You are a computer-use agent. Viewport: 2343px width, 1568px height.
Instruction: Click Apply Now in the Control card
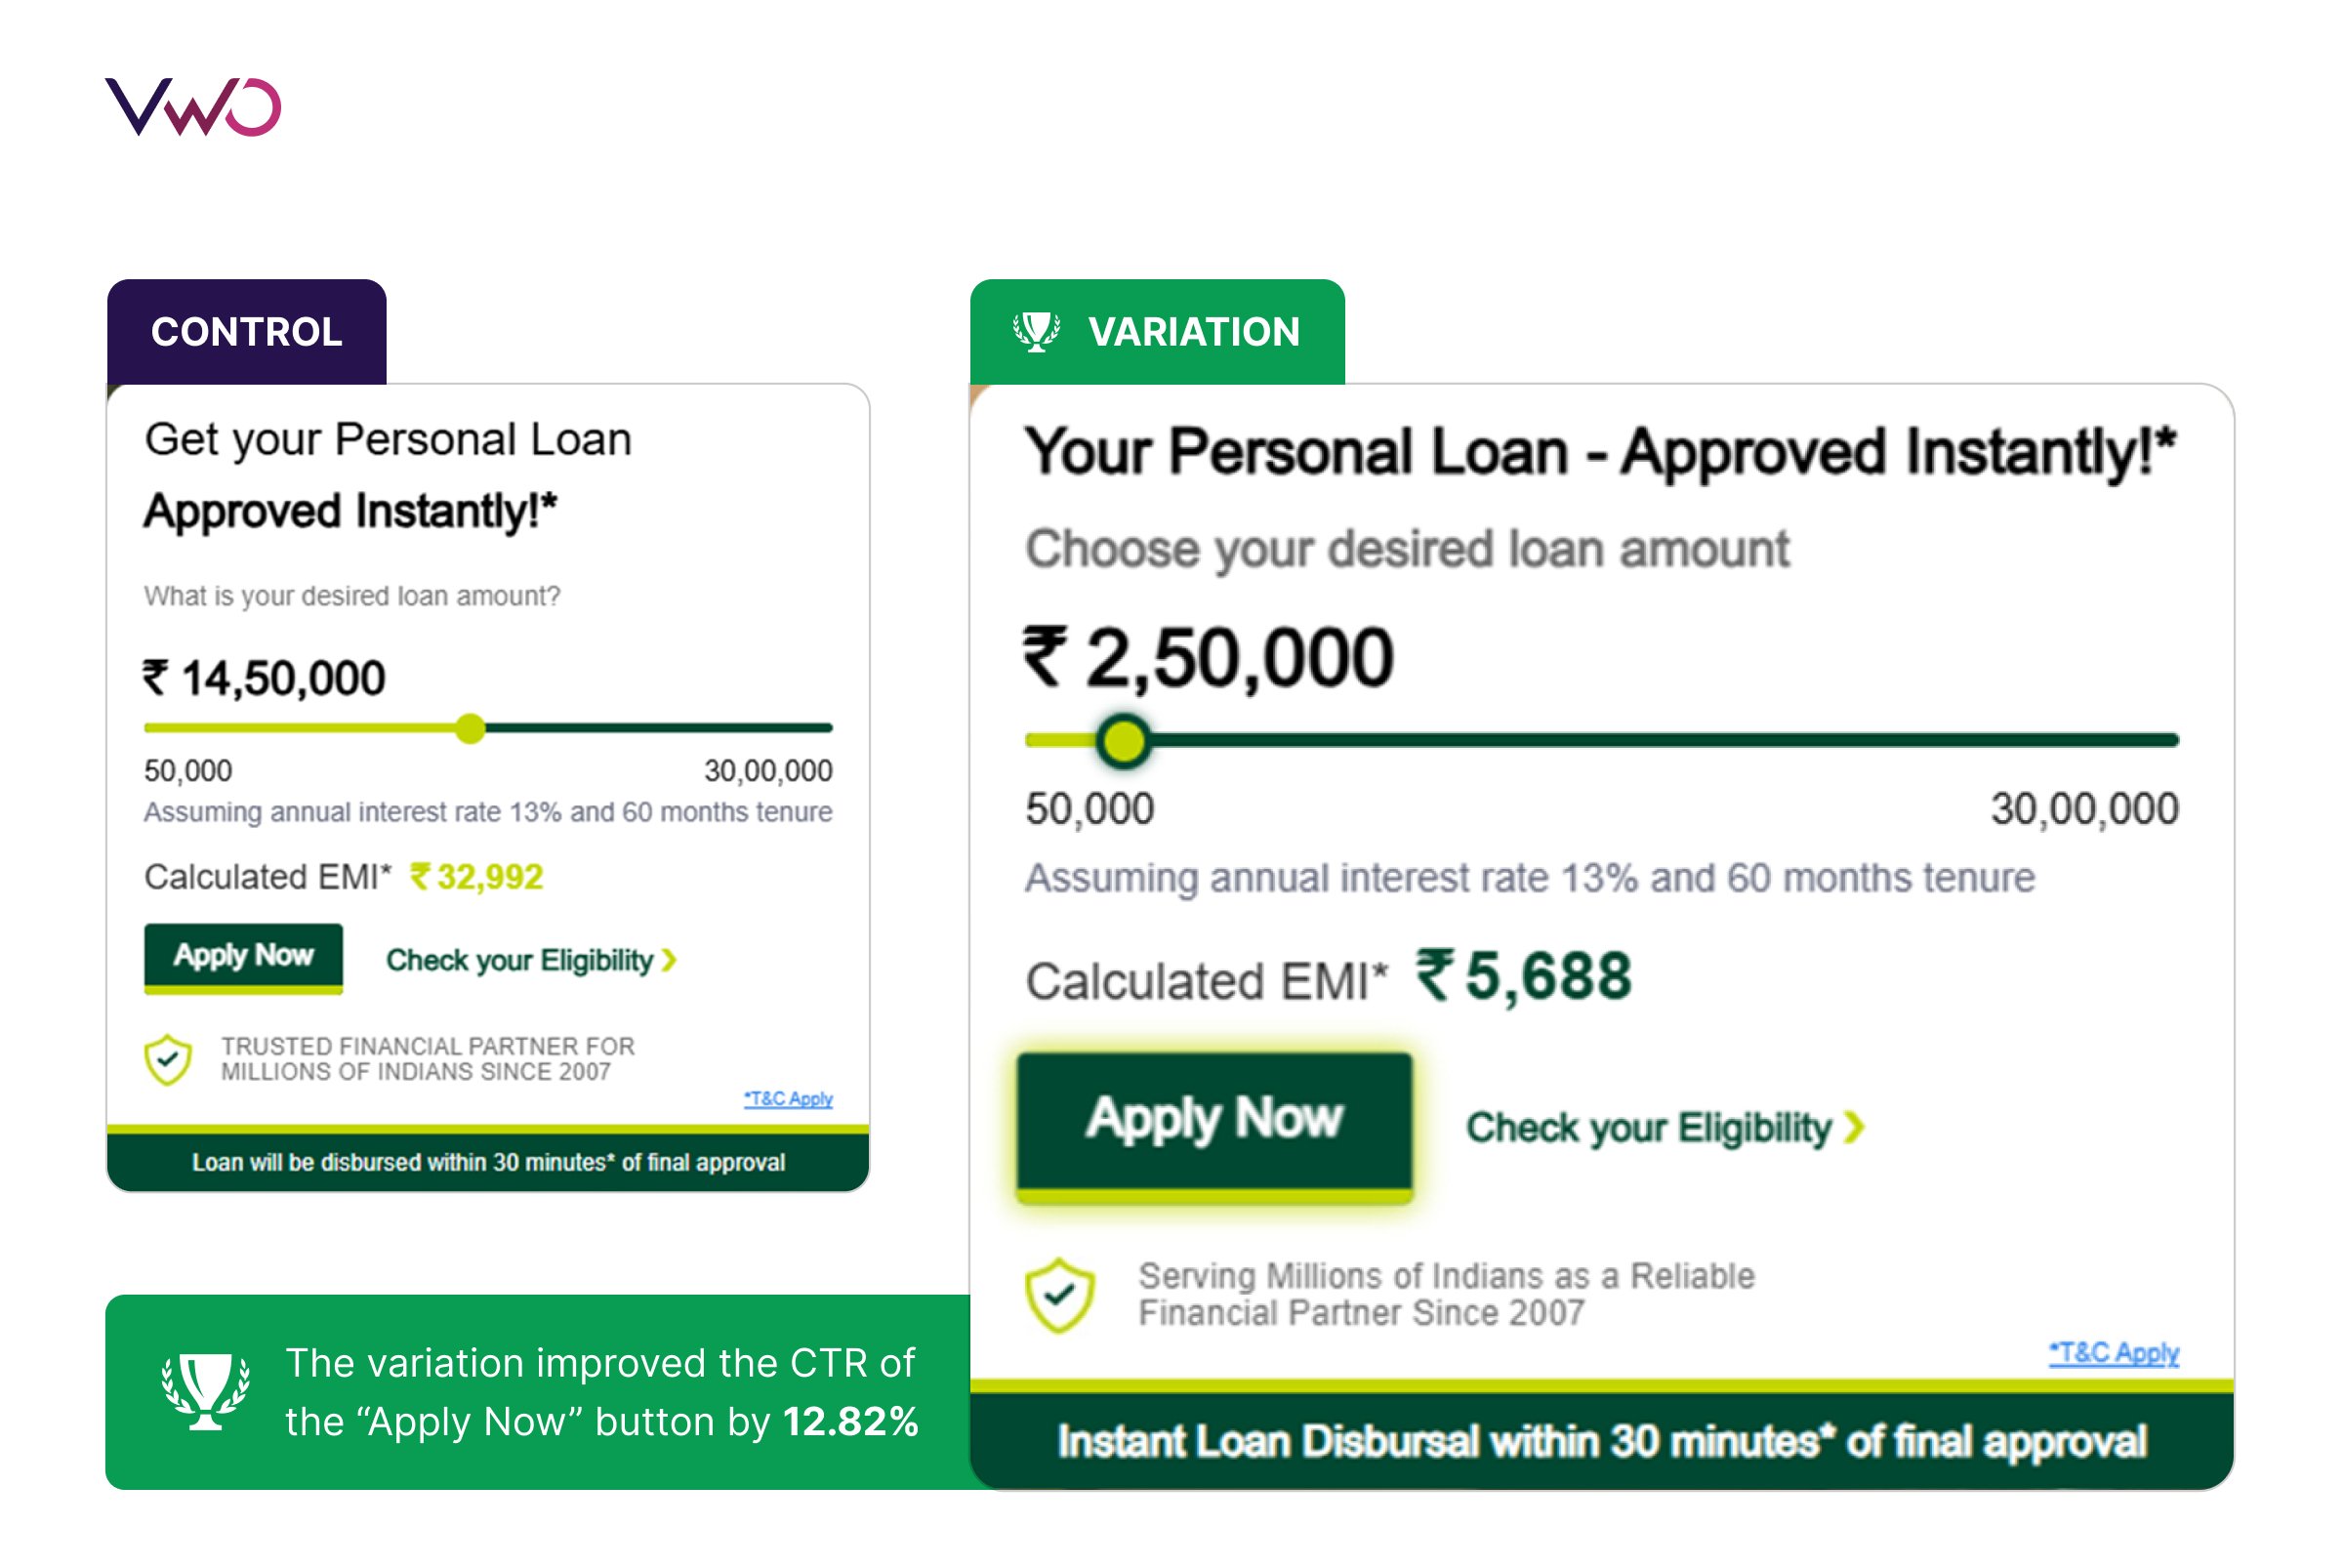(243, 958)
